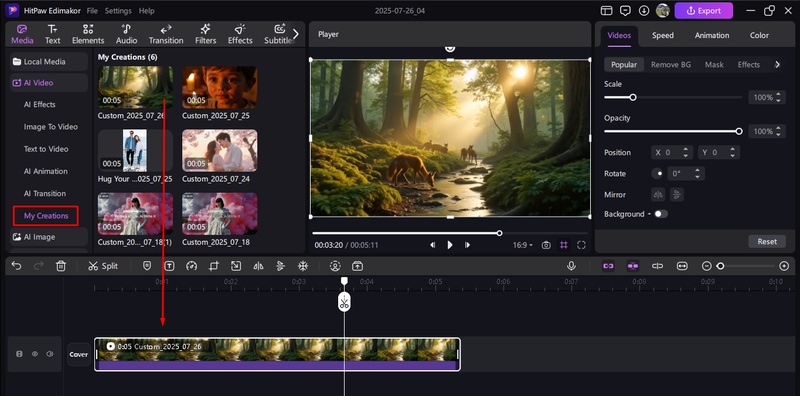
Task: Show more sub-tabs with right arrow
Action: 777,65
